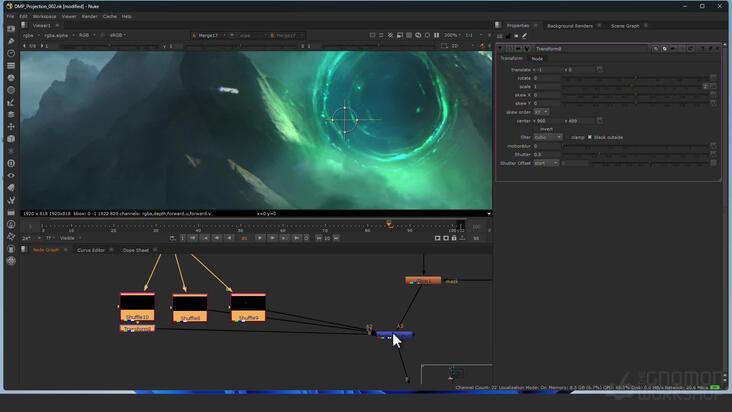Open the Image nodes toolbar icon

click(11, 29)
